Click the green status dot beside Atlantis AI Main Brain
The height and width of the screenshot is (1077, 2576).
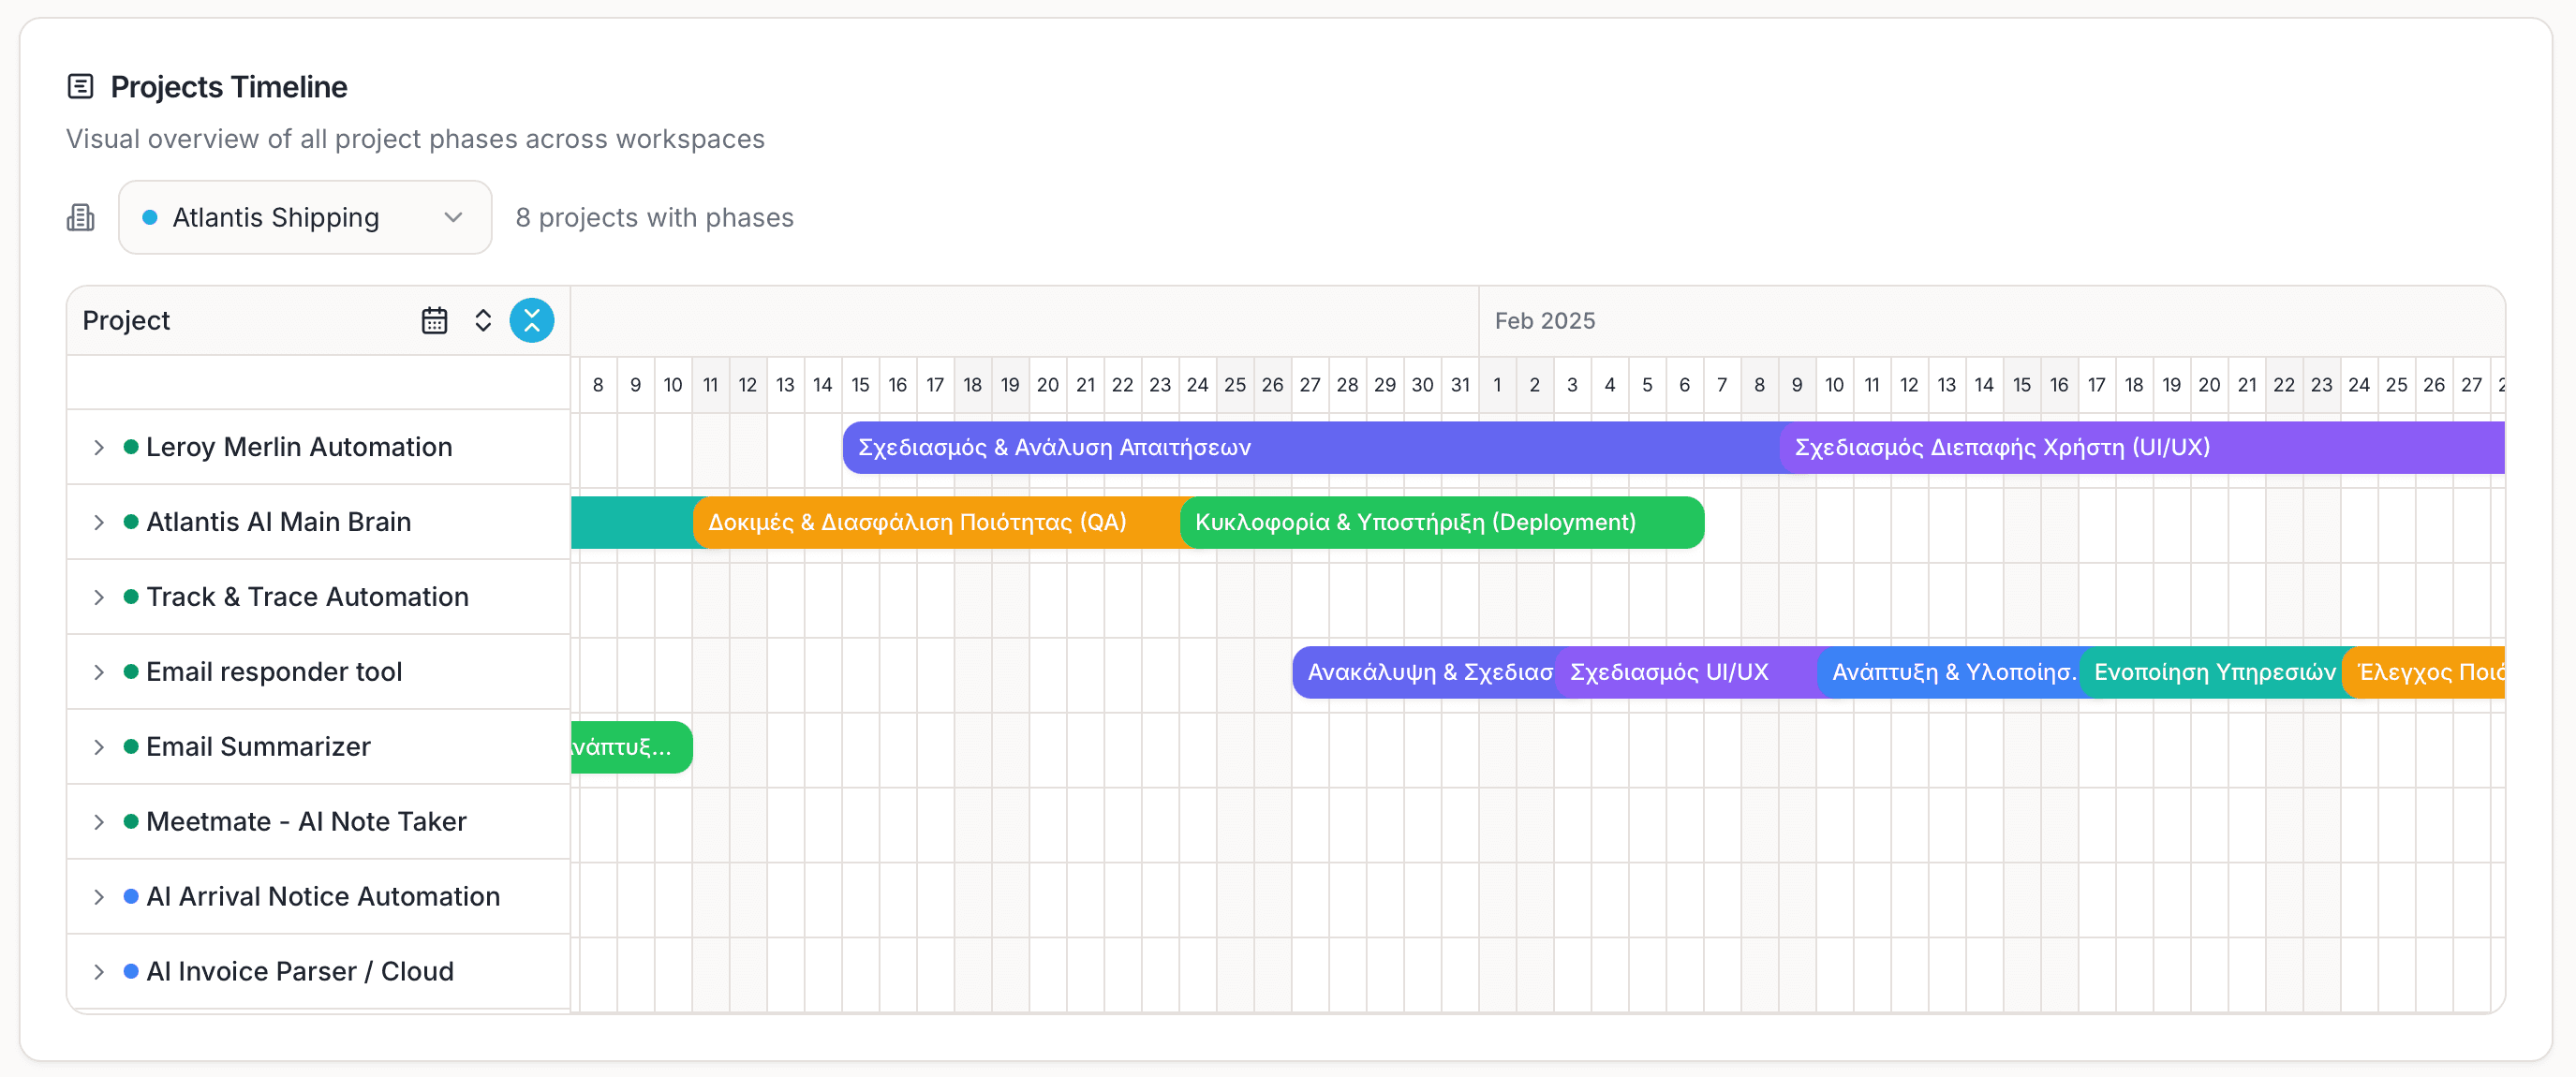pos(131,521)
